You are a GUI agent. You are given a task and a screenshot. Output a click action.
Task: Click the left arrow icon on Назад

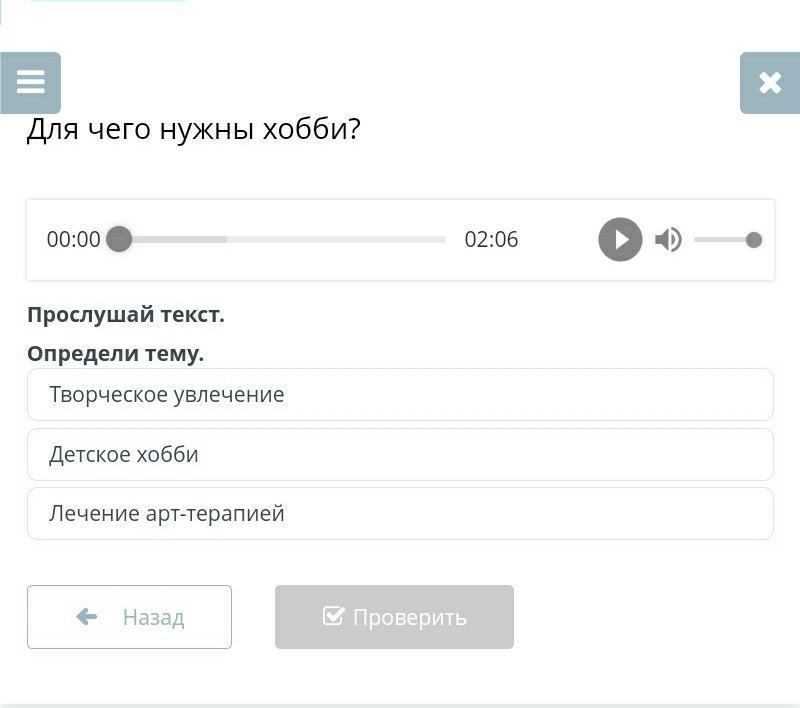tap(87, 617)
